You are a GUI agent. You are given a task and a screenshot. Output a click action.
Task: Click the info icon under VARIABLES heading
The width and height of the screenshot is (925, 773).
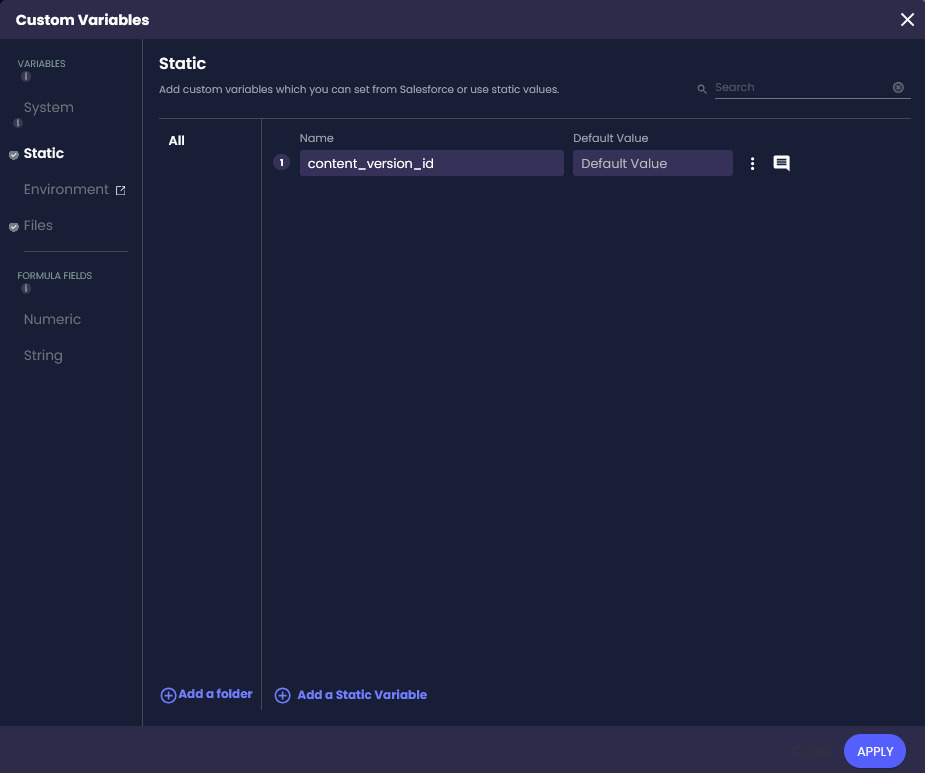point(26,76)
